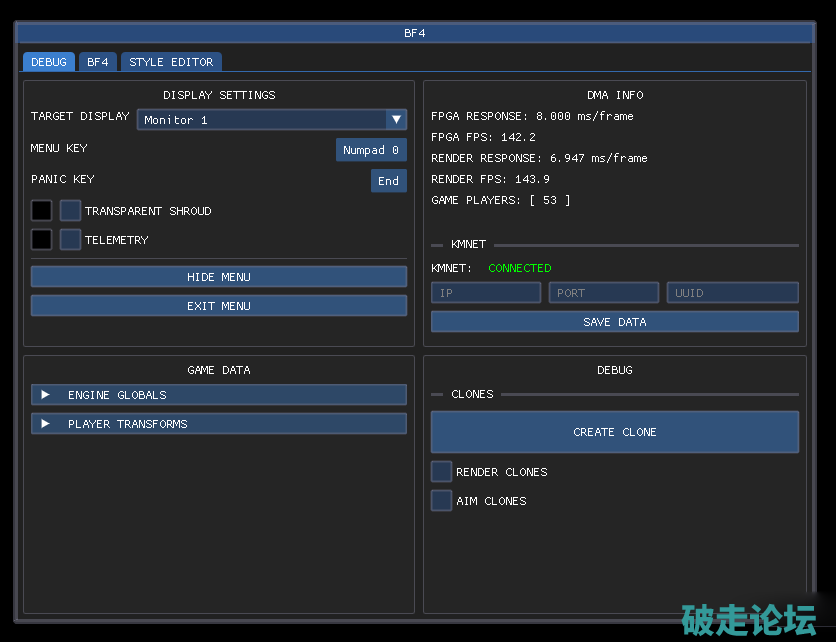Image resolution: width=836 pixels, height=642 pixels.
Task: Click the Save Data button
Action: [614, 322]
